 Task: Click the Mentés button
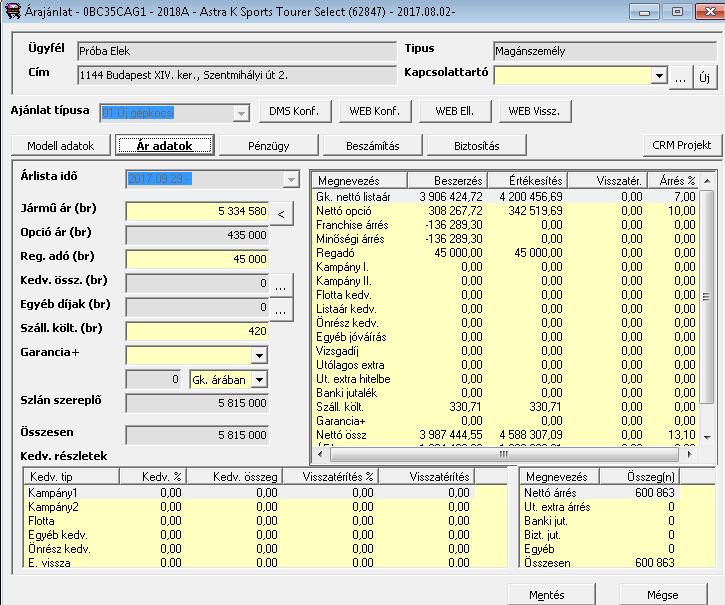pos(551,594)
